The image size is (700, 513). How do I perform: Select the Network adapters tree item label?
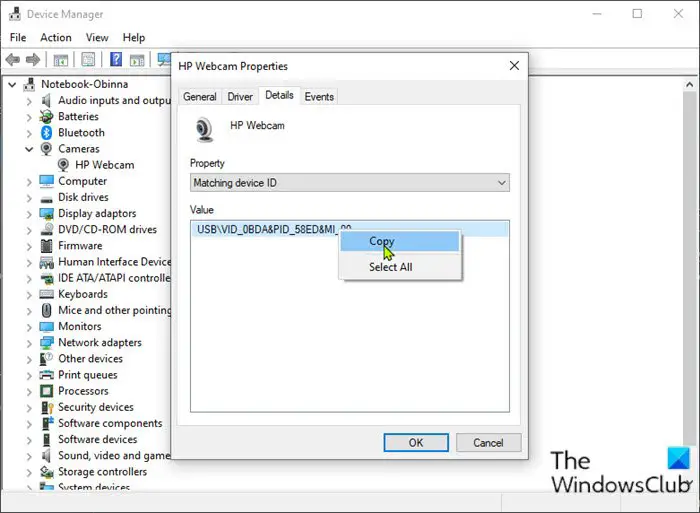pyautogui.click(x=100, y=342)
